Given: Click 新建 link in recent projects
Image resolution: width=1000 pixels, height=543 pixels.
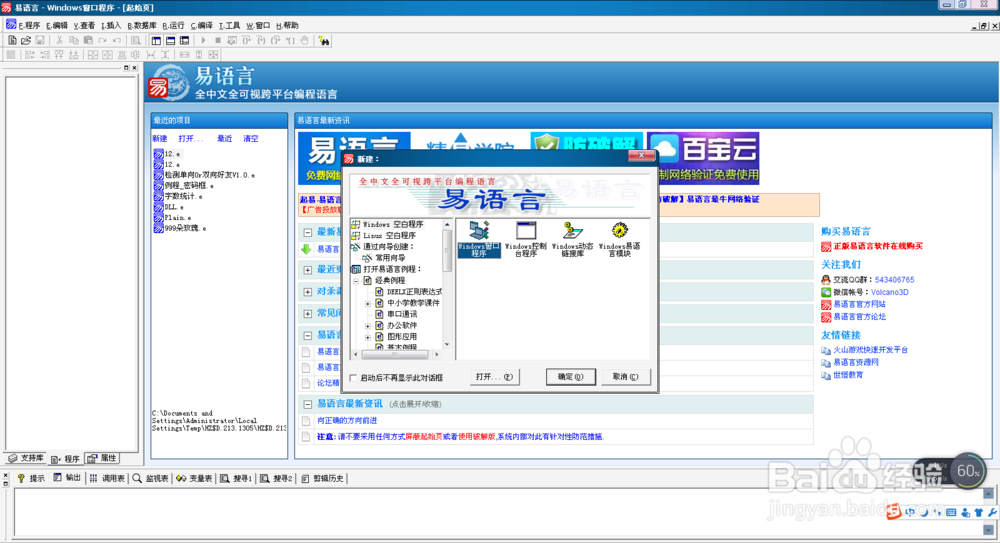Looking at the screenshot, I should pos(159,138).
